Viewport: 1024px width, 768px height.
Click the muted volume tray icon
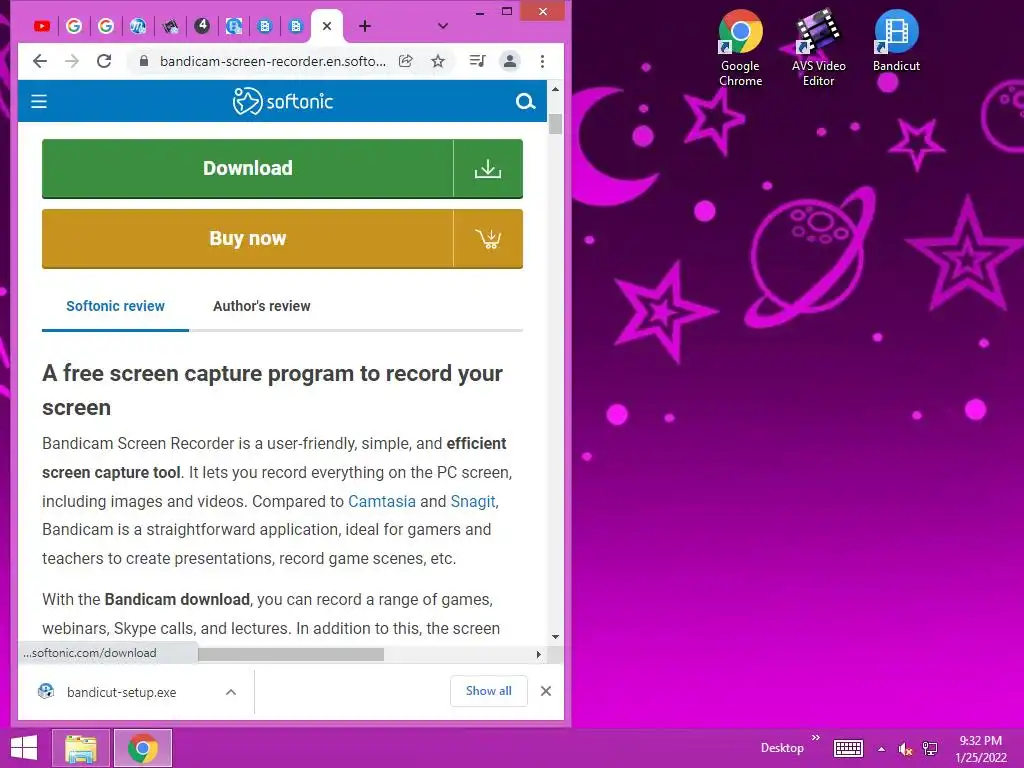tap(905, 749)
